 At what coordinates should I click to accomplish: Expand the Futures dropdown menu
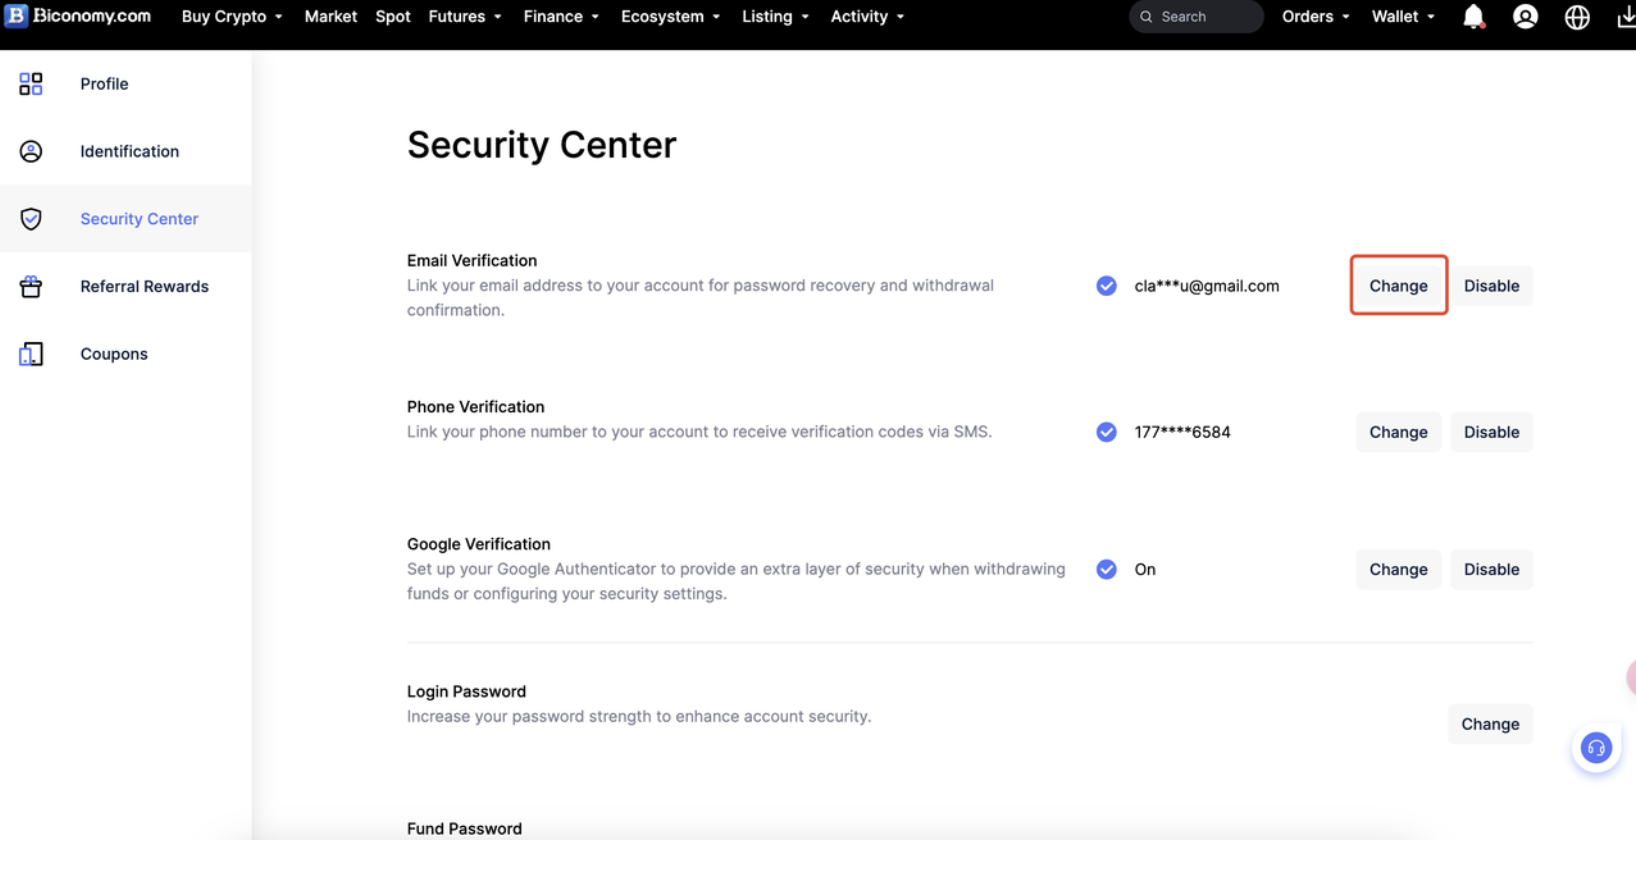465,17
